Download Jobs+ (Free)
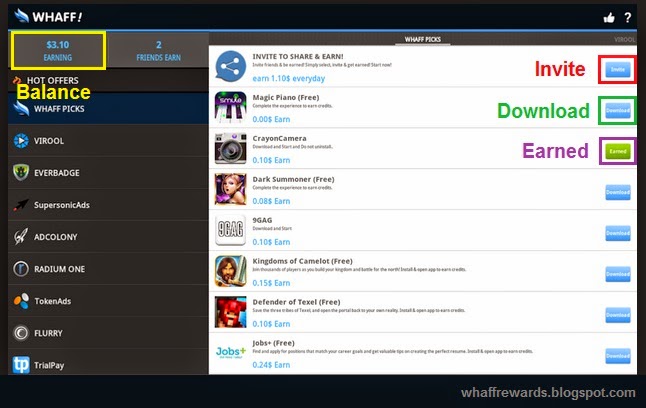Screen dimensions: 646x408 point(618,356)
